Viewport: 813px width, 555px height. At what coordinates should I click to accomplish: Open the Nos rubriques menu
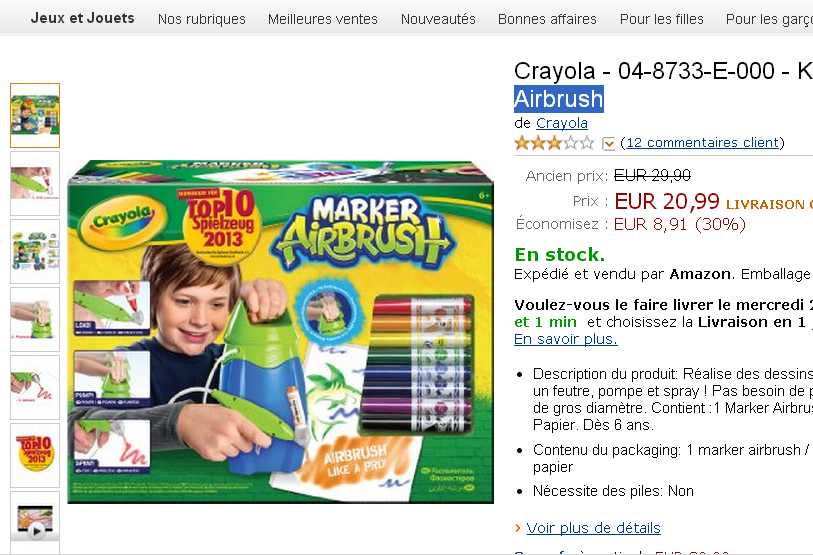tap(202, 19)
